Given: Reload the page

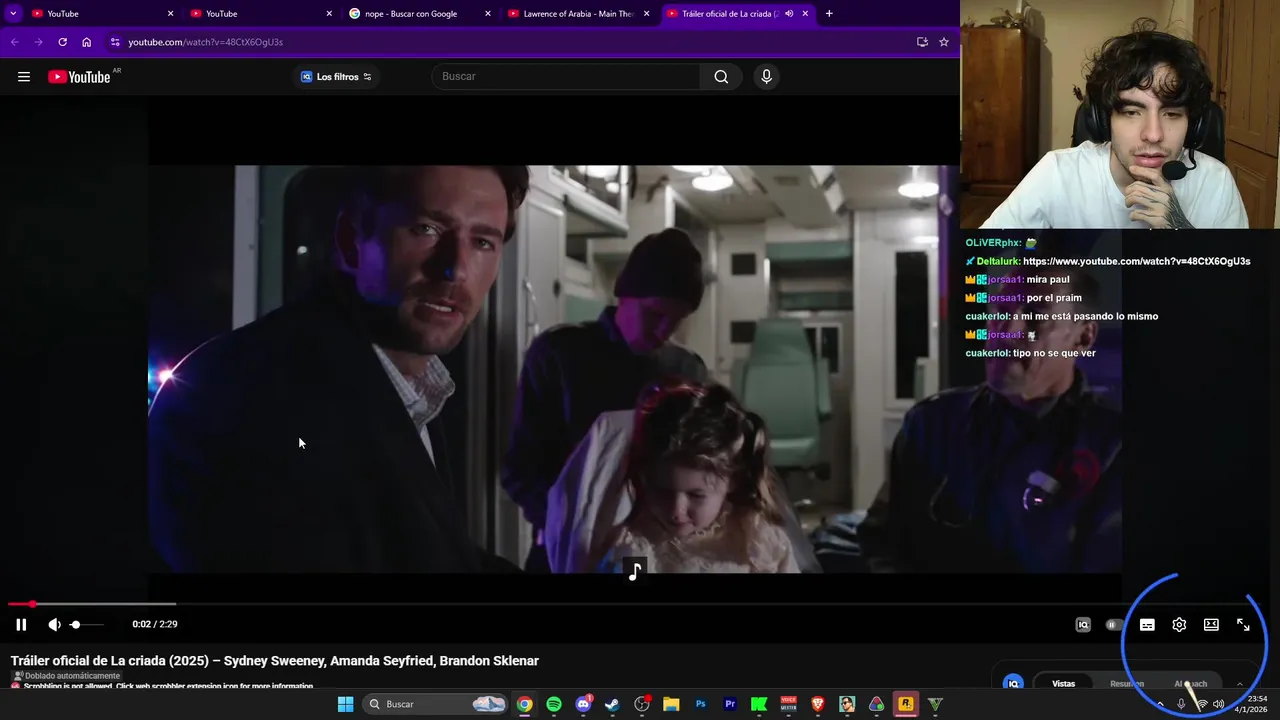Looking at the screenshot, I should tap(62, 42).
